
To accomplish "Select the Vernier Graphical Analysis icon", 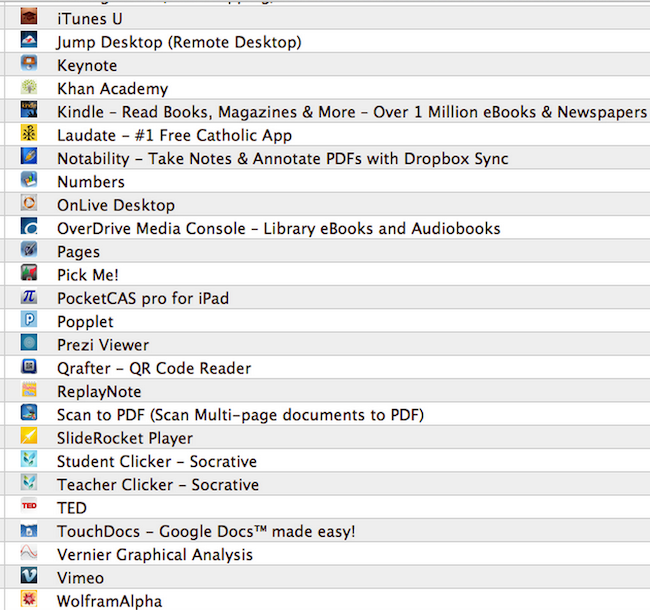I will coord(29,552).
